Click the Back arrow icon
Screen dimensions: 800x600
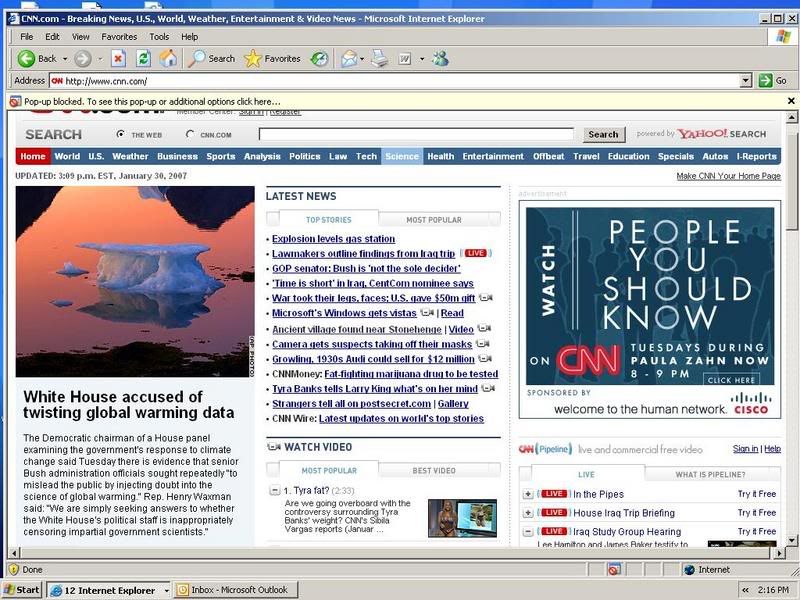(x=26, y=59)
